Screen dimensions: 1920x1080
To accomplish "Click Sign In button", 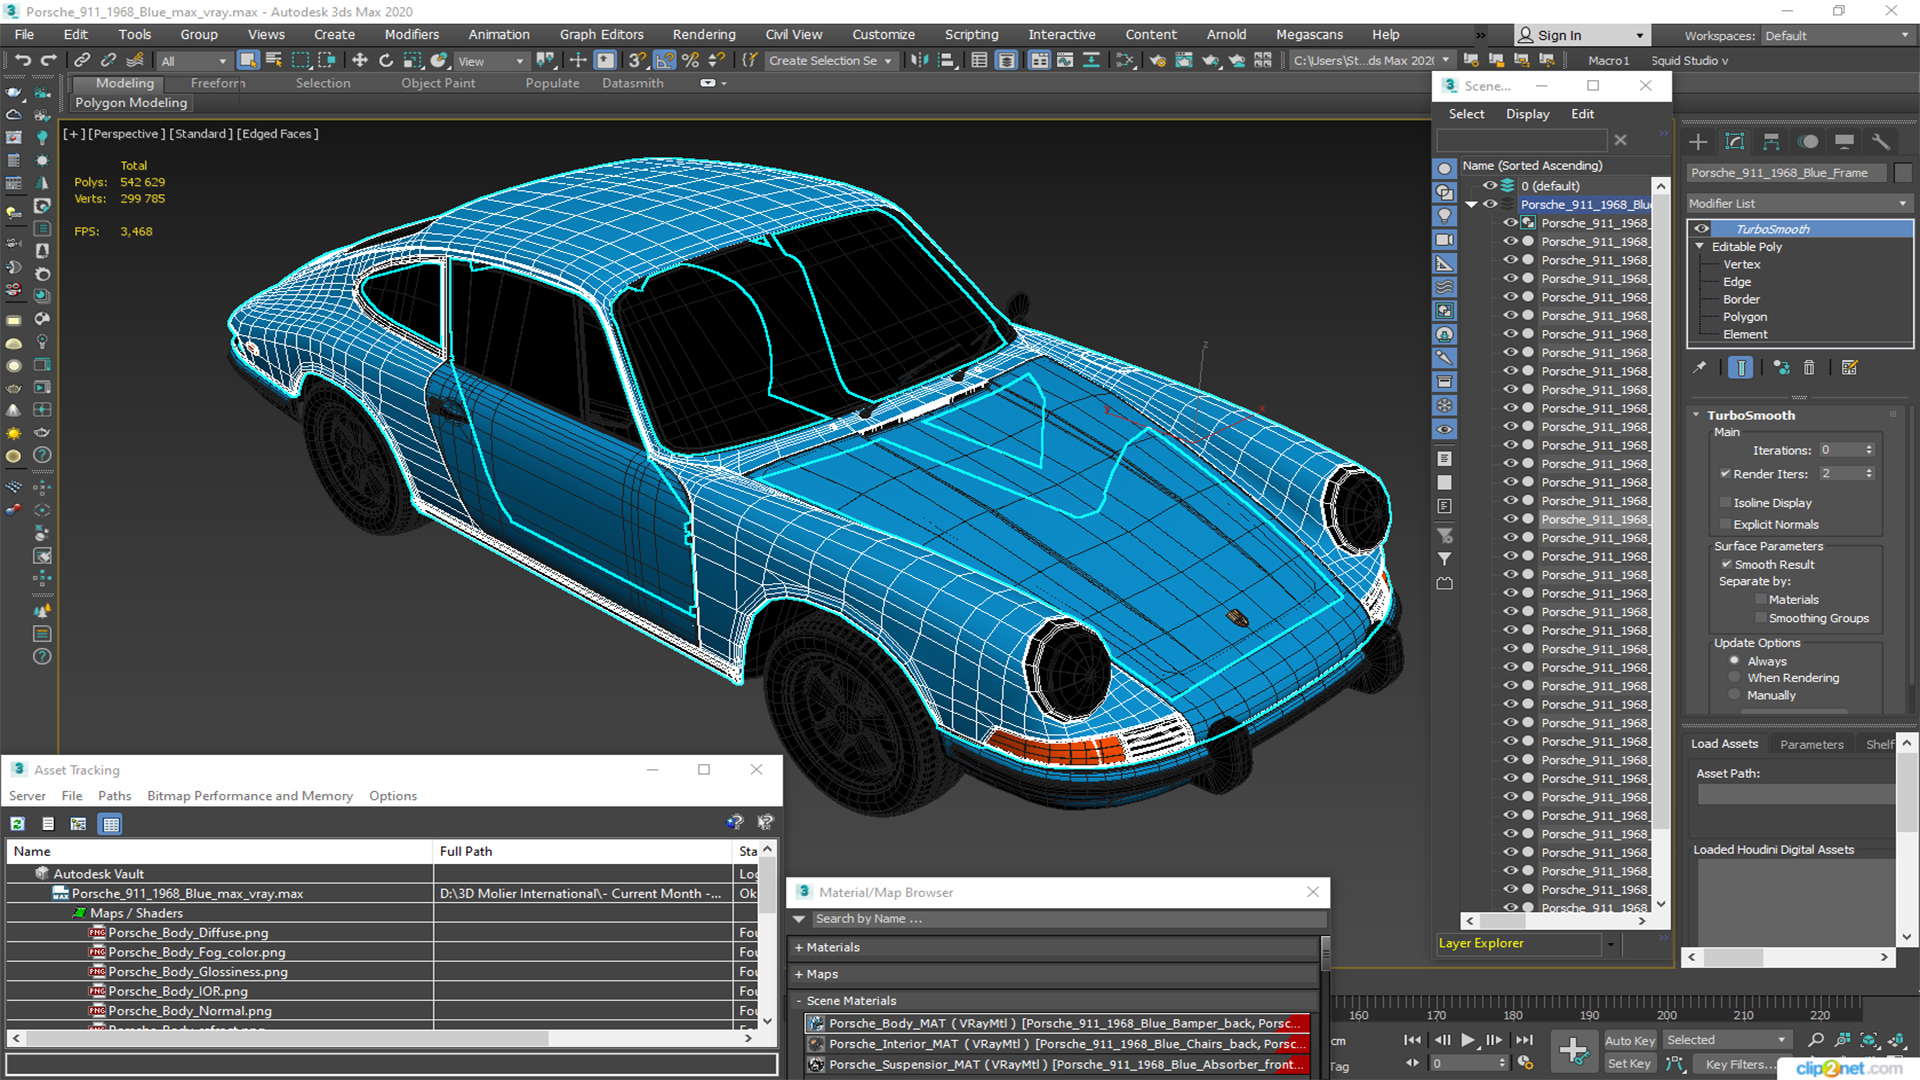I will click(x=1581, y=35).
